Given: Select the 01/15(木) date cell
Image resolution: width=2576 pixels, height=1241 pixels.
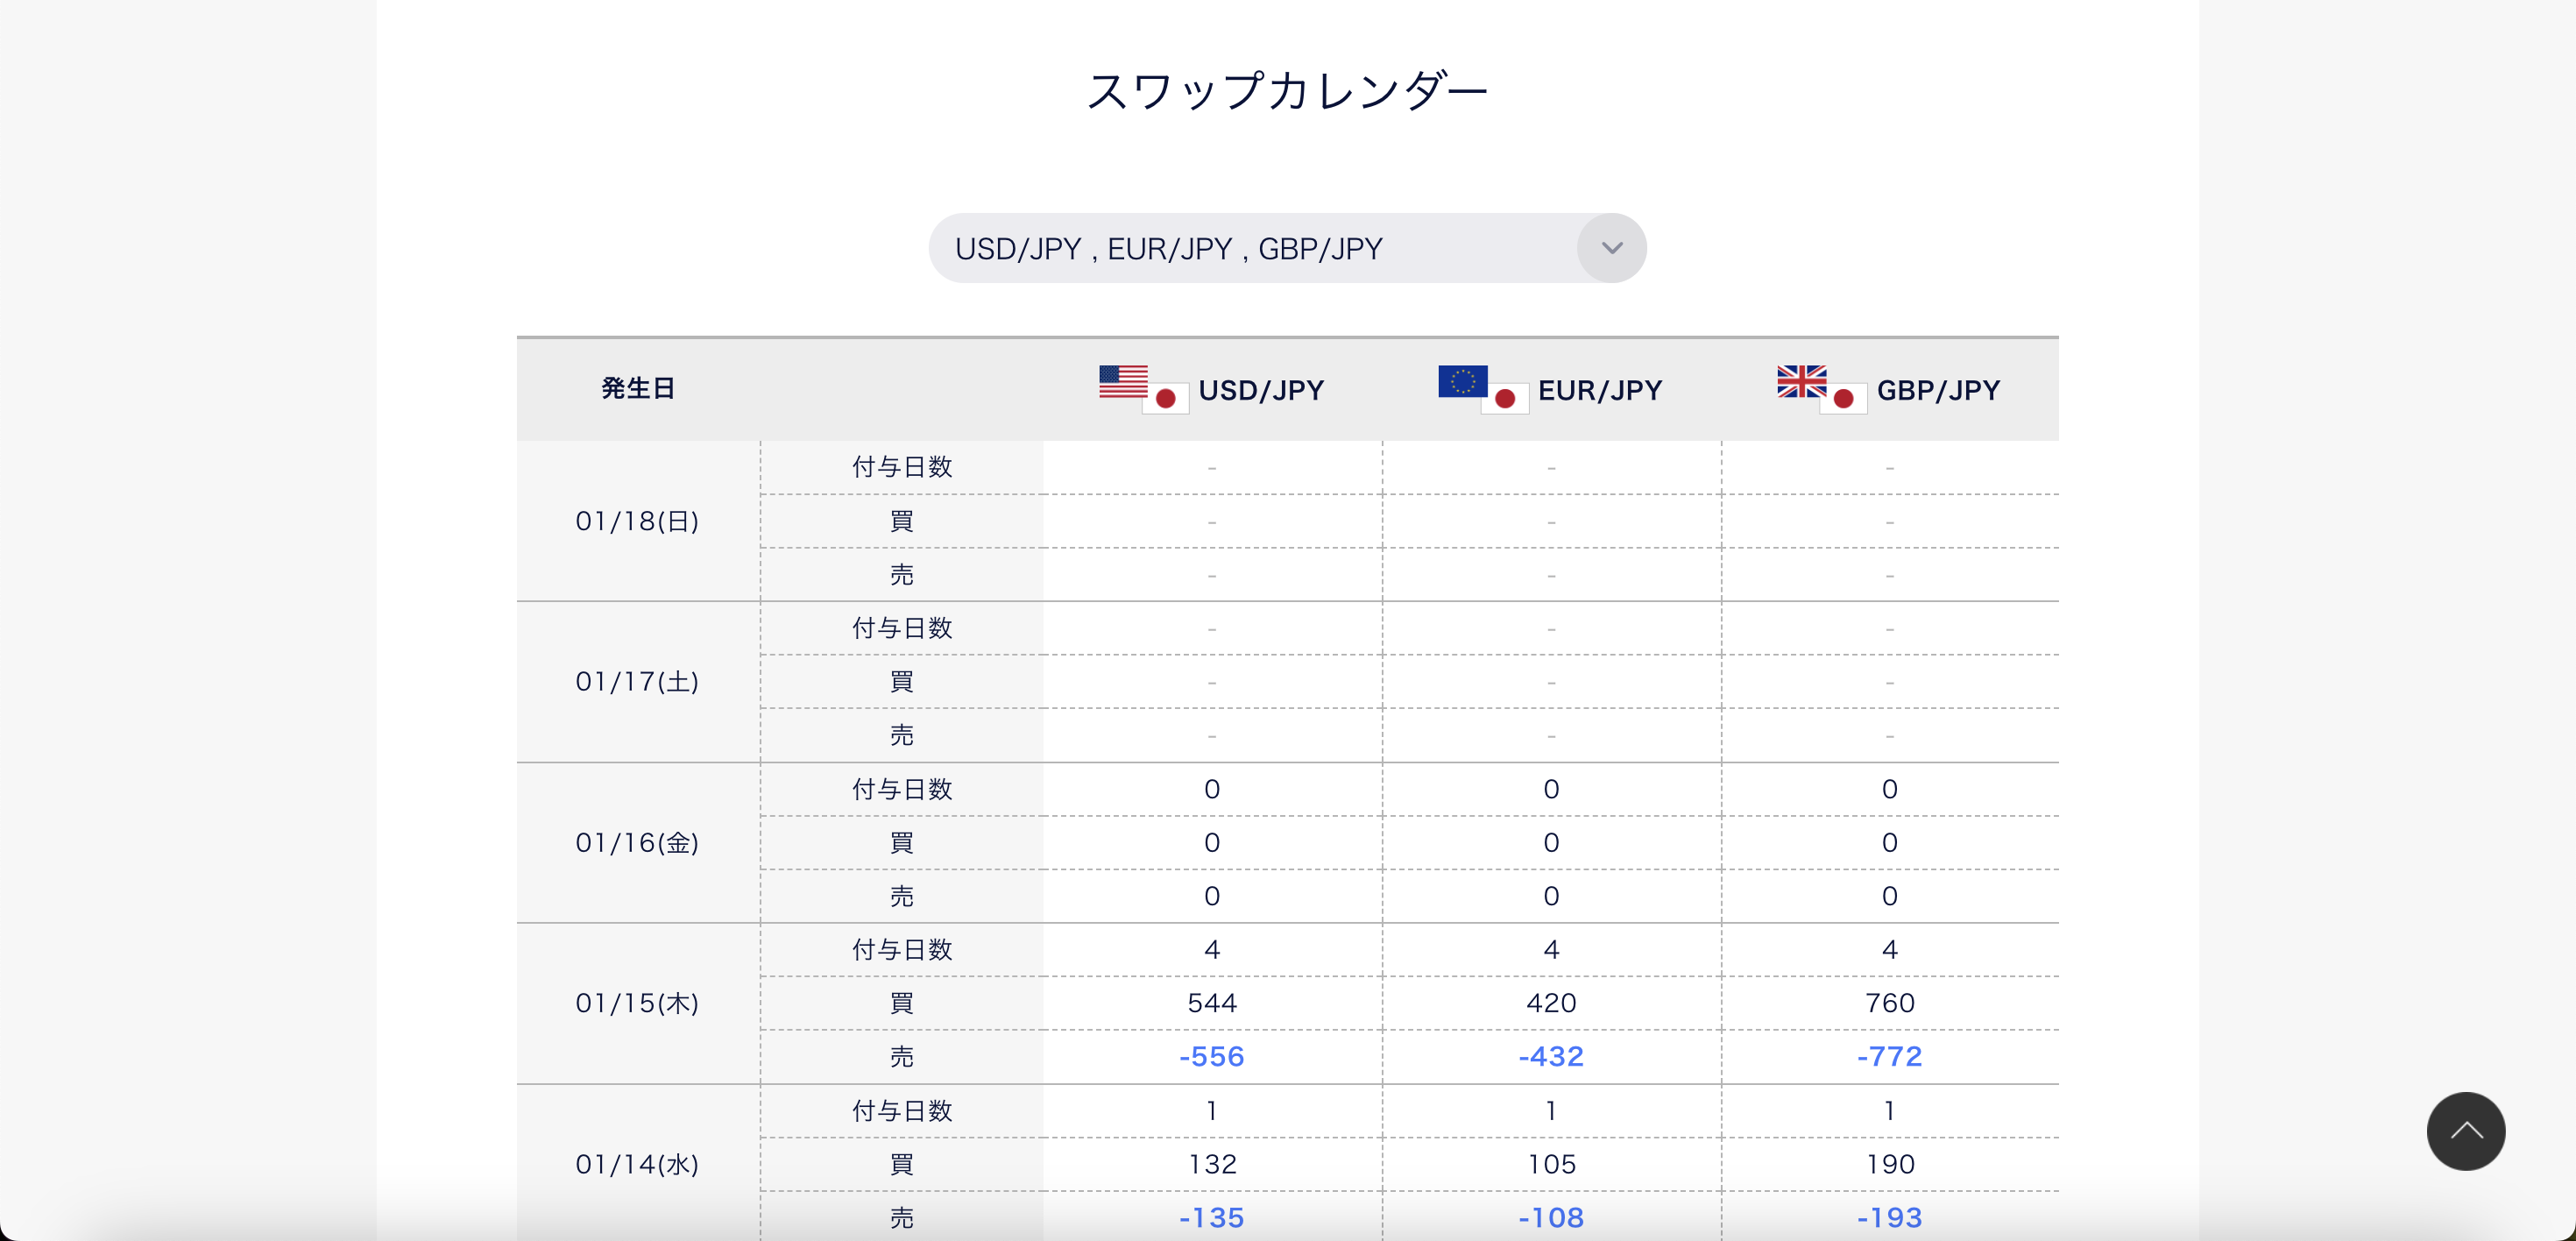Looking at the screenshot, I should [637, 1003].
